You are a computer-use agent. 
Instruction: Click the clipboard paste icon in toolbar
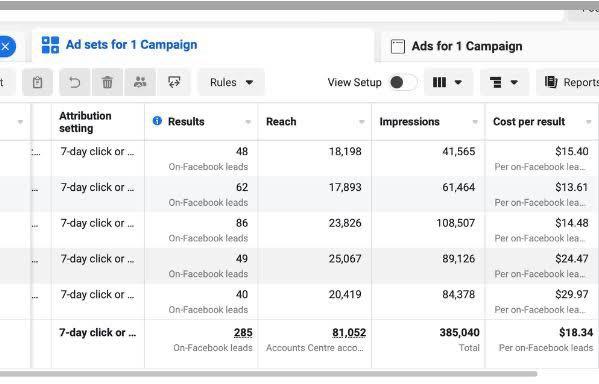pyautogui.click(x=37, y=82)
